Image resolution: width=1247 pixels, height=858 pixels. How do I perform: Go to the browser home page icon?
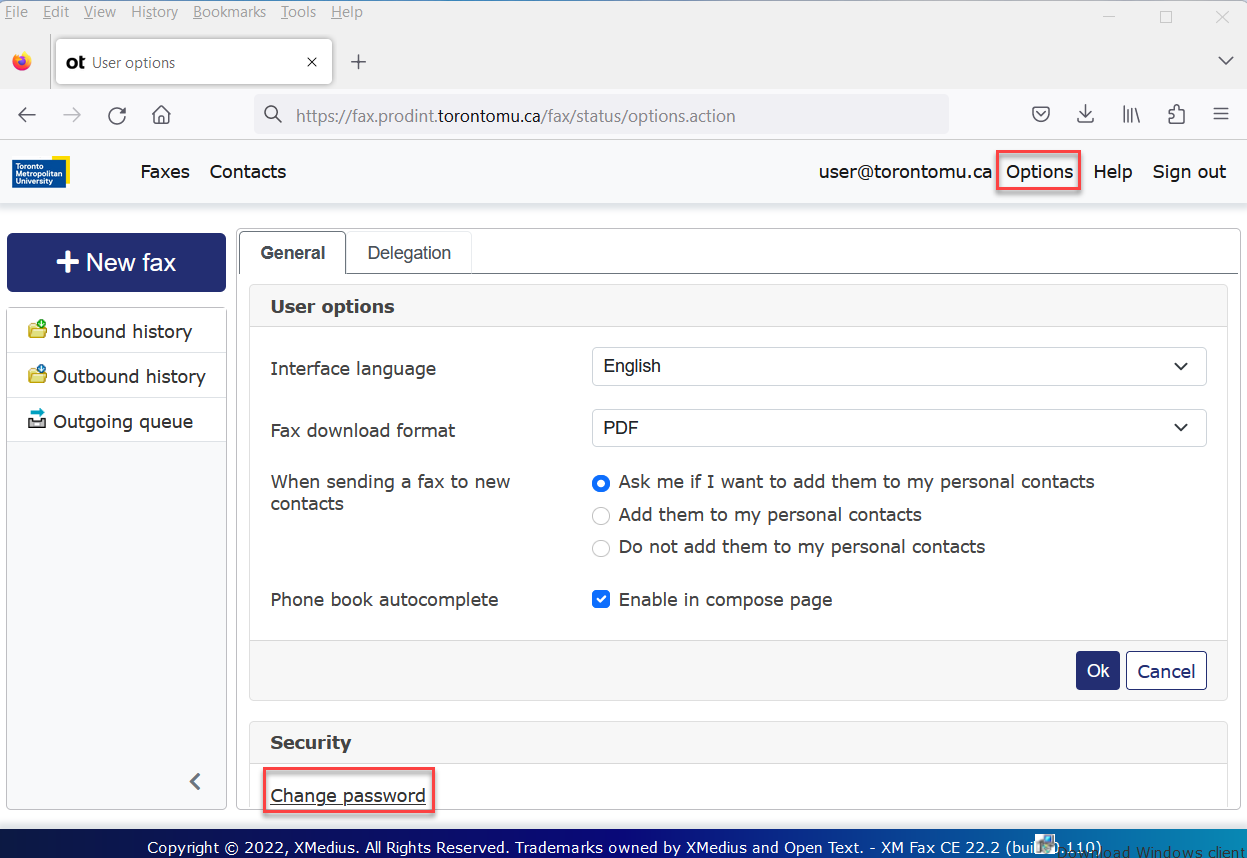[x=161, y=115]
